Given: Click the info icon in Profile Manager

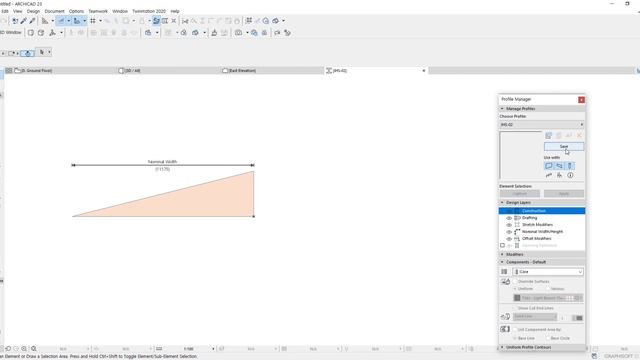Looking at the screenshot, I should pos(570,175).
